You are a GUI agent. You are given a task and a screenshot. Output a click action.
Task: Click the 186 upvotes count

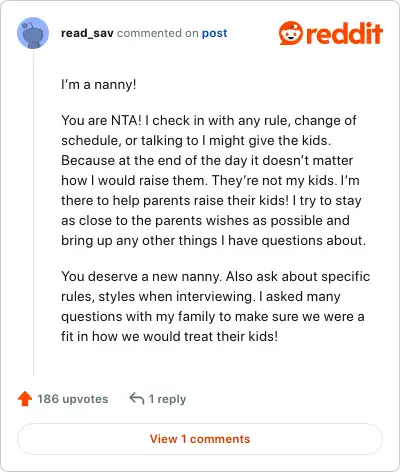(x=73, y=399)
